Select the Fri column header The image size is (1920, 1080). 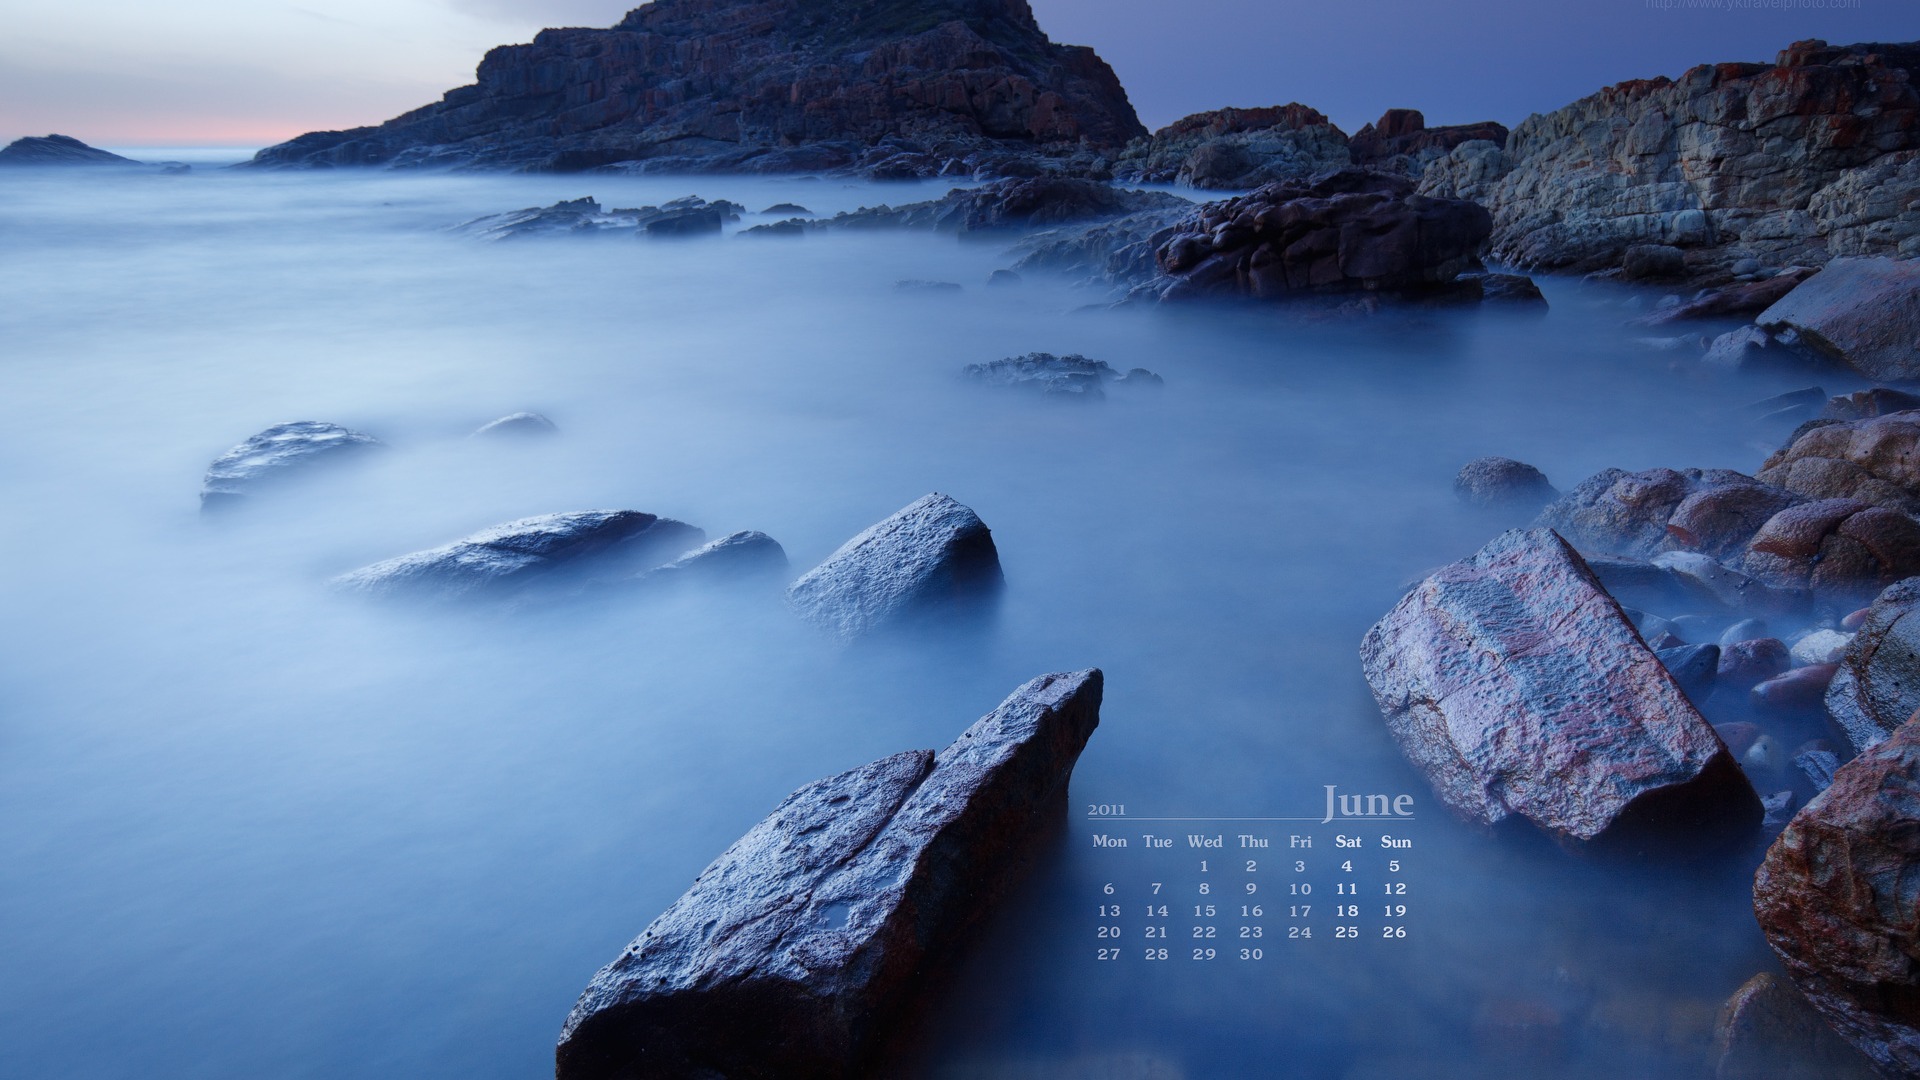pyautogui.click(x=1300, y=842)
